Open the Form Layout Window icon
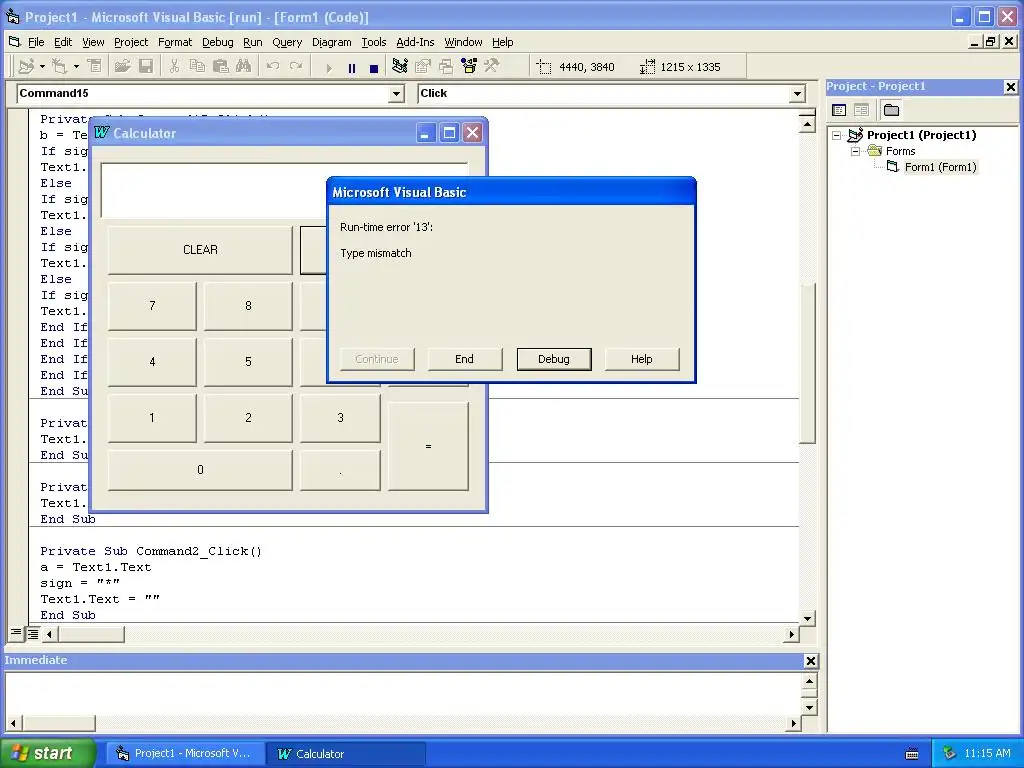The image size is (1024, 768). pos(446,67)
